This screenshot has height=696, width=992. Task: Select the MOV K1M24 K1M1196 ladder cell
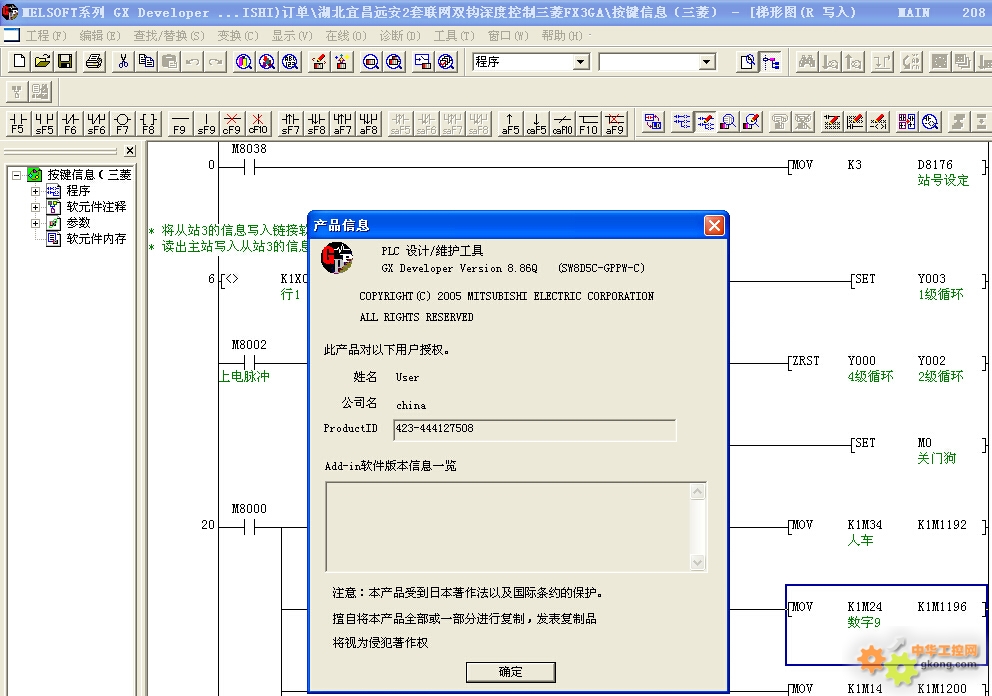tap(886, 625)
